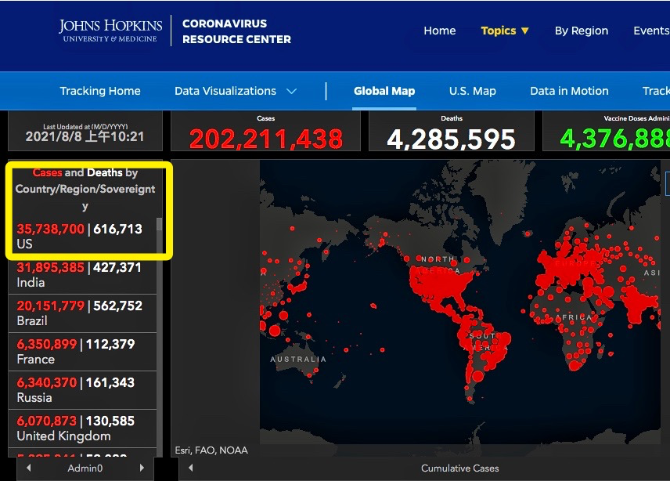This screenshot has width=670, height=481.
Task: Select the US entry in the country list
Action: pyautogui.click(x=80, y=236)
